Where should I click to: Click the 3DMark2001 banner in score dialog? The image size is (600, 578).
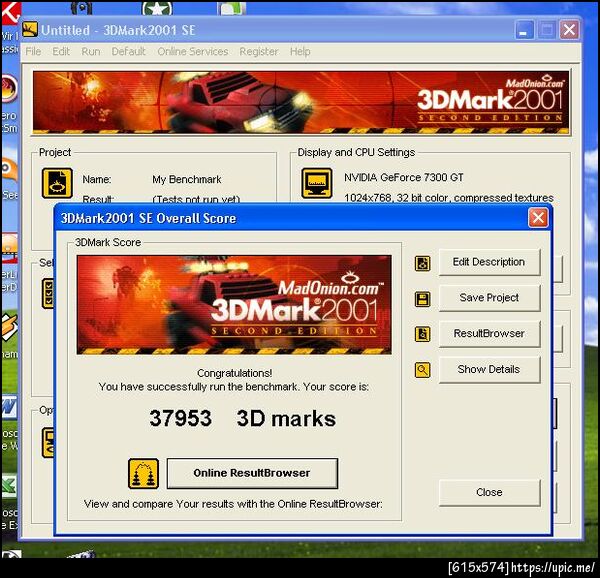(234, 305)
